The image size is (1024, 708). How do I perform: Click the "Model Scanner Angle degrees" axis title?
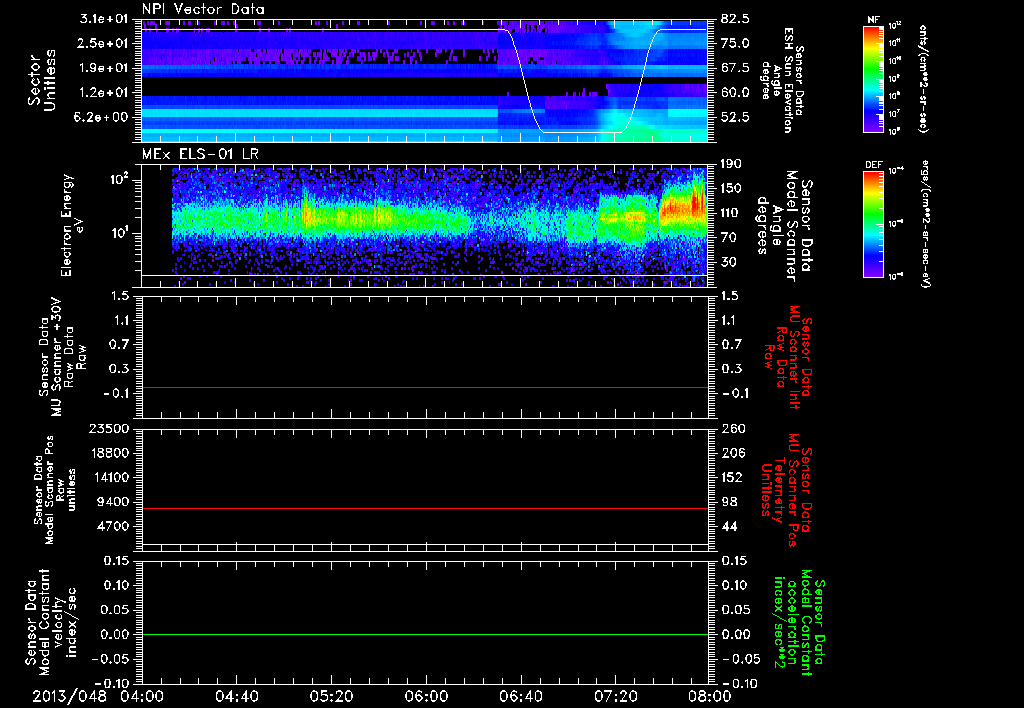click(784, 226)
